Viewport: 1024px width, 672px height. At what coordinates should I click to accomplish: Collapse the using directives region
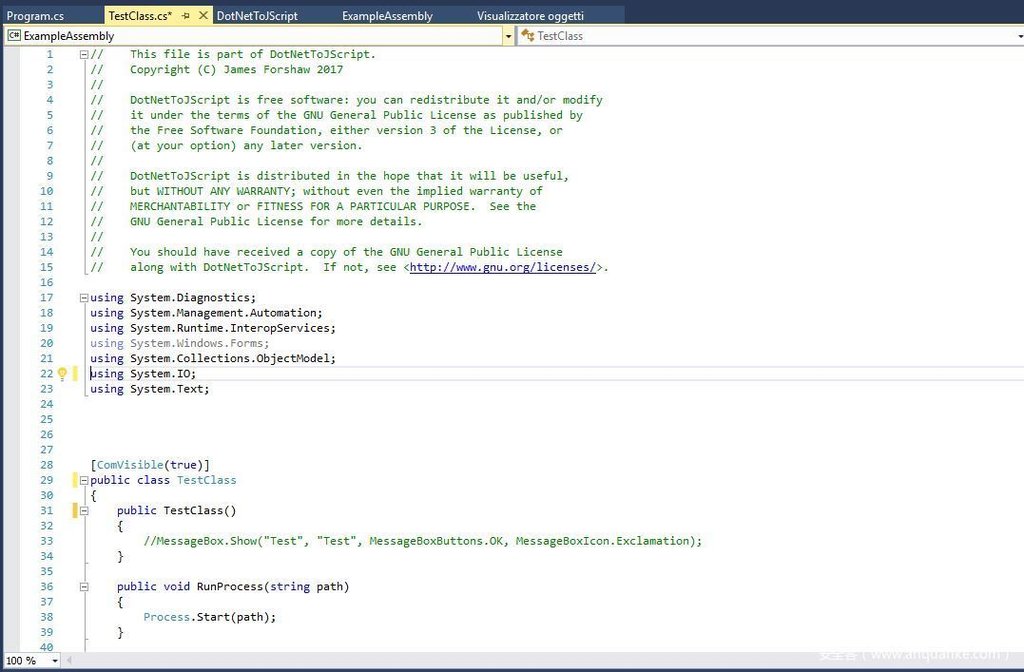(x=83, y=298)
